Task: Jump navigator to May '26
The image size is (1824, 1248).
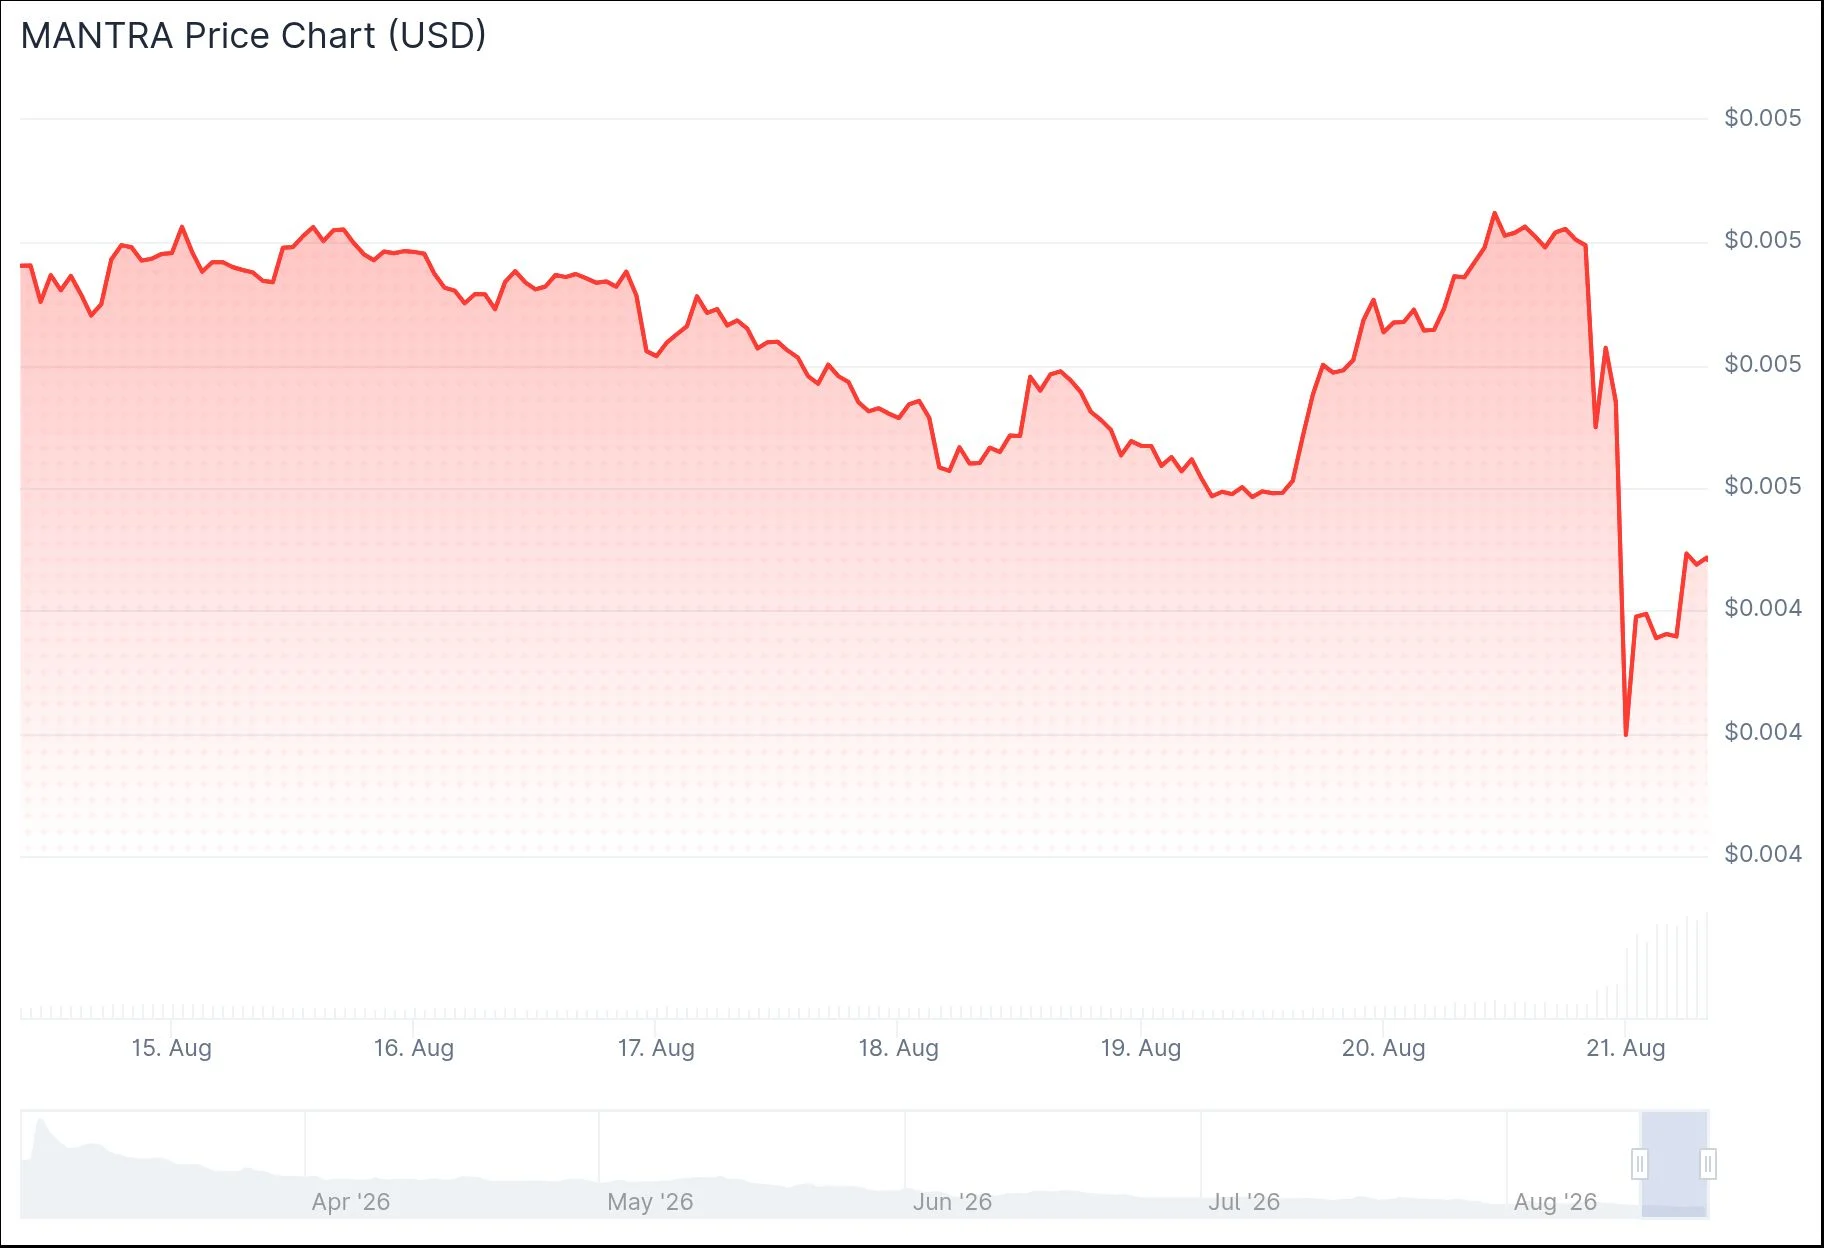Action: click(x=650, y=1202)
